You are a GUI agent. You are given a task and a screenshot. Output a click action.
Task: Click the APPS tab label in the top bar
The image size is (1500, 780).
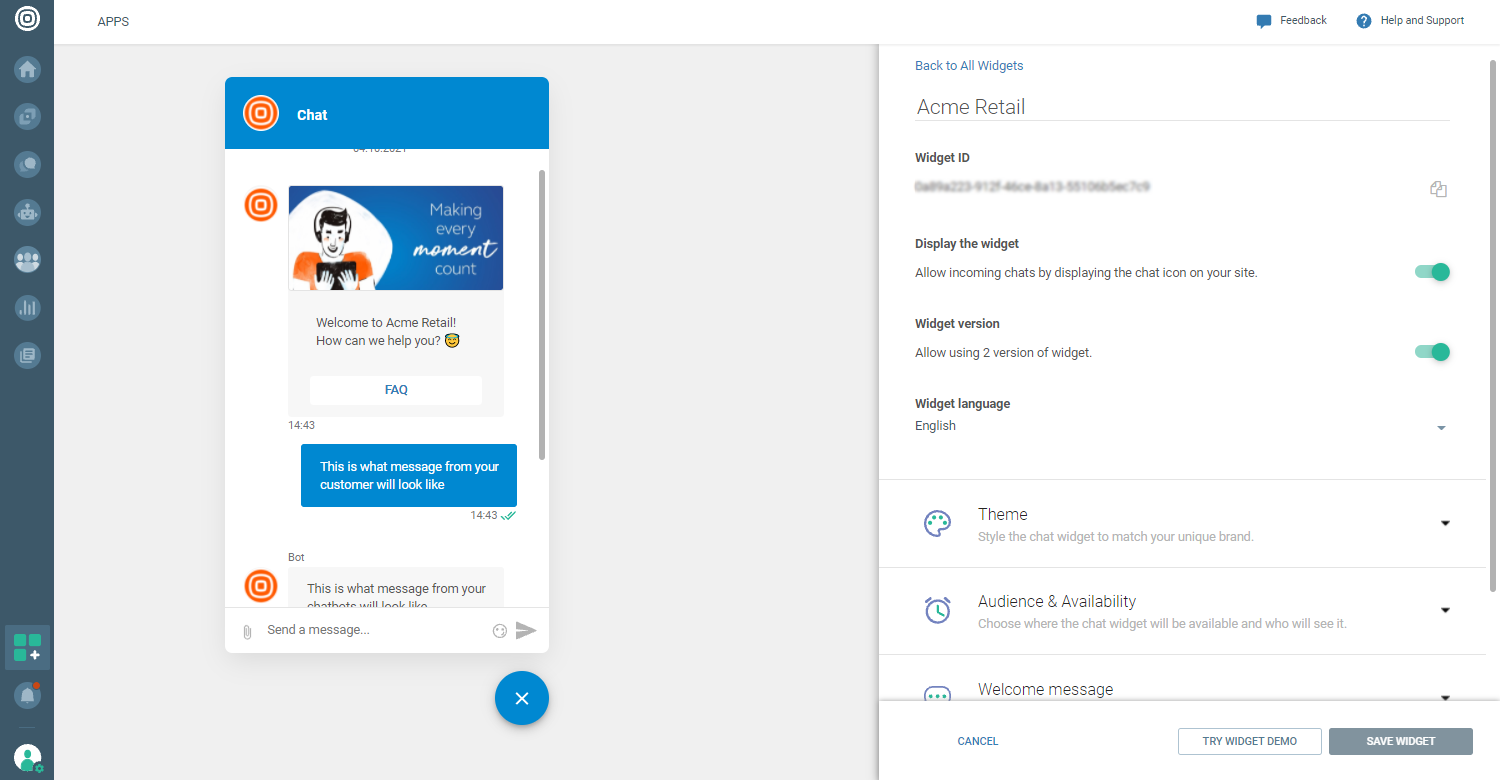click(113, 22)
